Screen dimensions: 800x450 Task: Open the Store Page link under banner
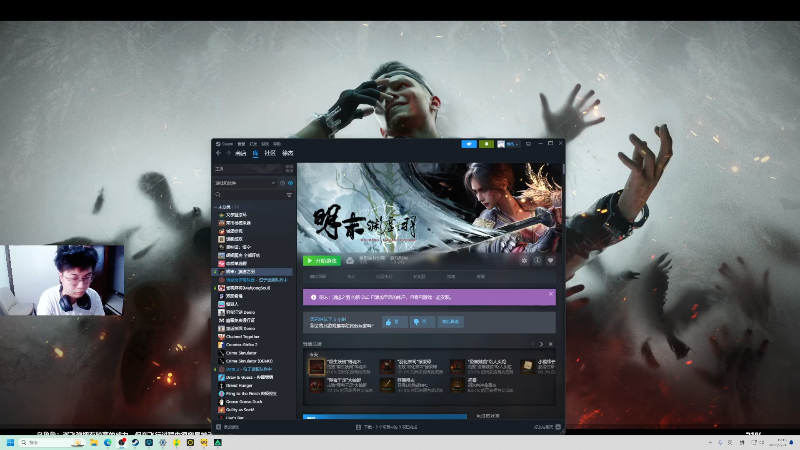(x=318, y=277)
